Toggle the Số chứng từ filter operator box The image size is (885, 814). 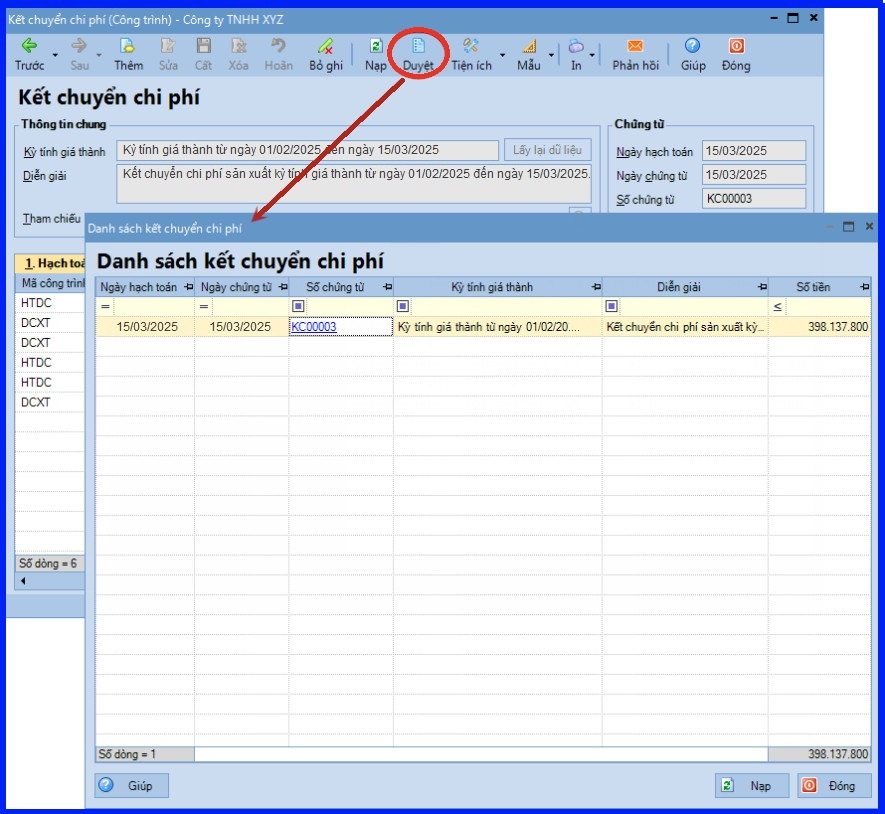[x=298, y=307]
